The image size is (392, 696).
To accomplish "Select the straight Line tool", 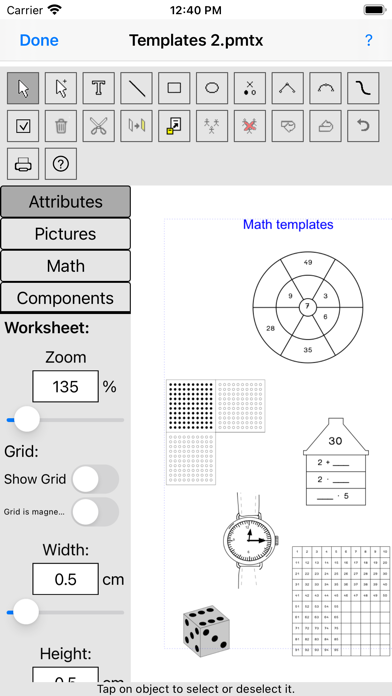I will click(136, 88).
